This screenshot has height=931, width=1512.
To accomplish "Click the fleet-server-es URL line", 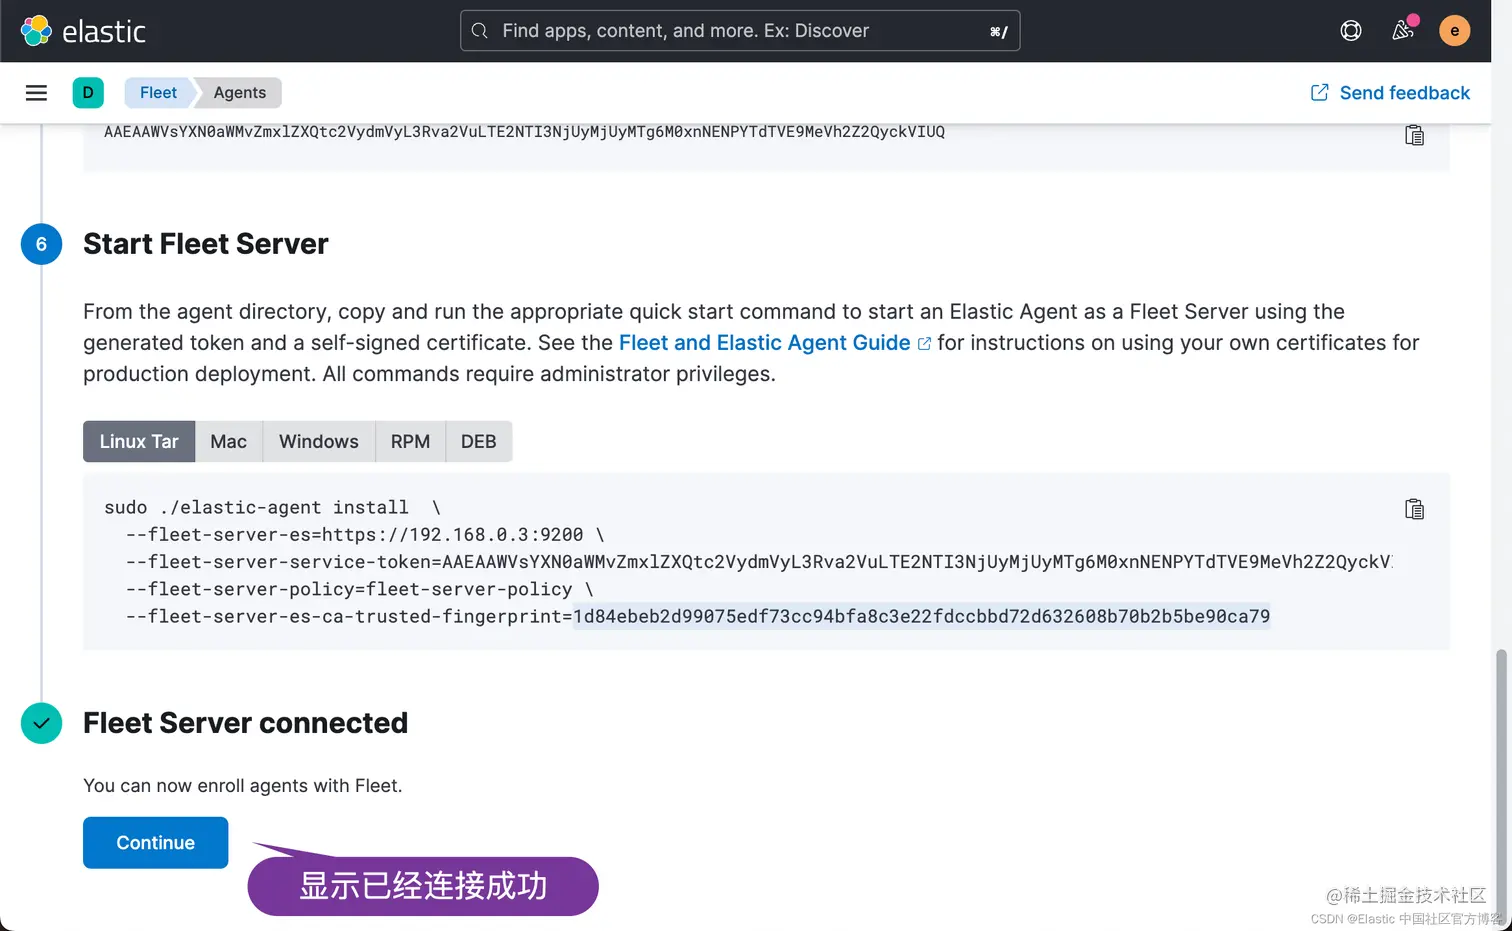I will click(x=365, y=535).
